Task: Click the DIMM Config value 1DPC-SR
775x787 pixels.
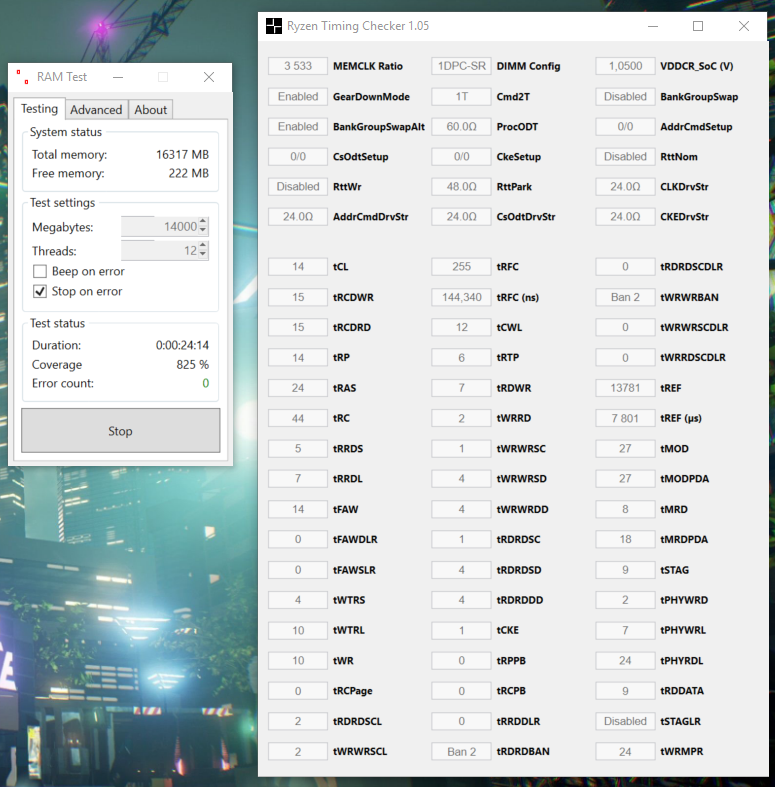Action: click(x=461, y=66)
